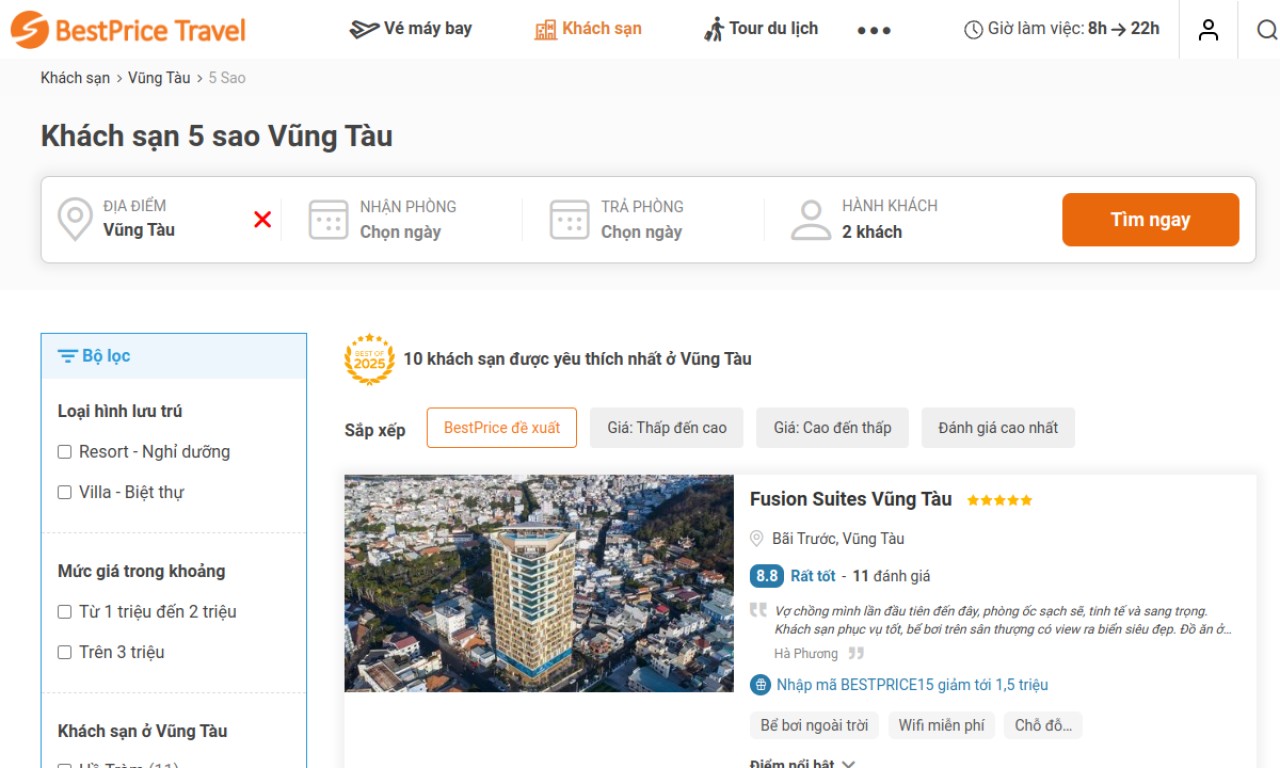Click the Khách sạn ở Vũng Tàu filter heading
The height and width of the screenshot is (768, 1280).
142,731
